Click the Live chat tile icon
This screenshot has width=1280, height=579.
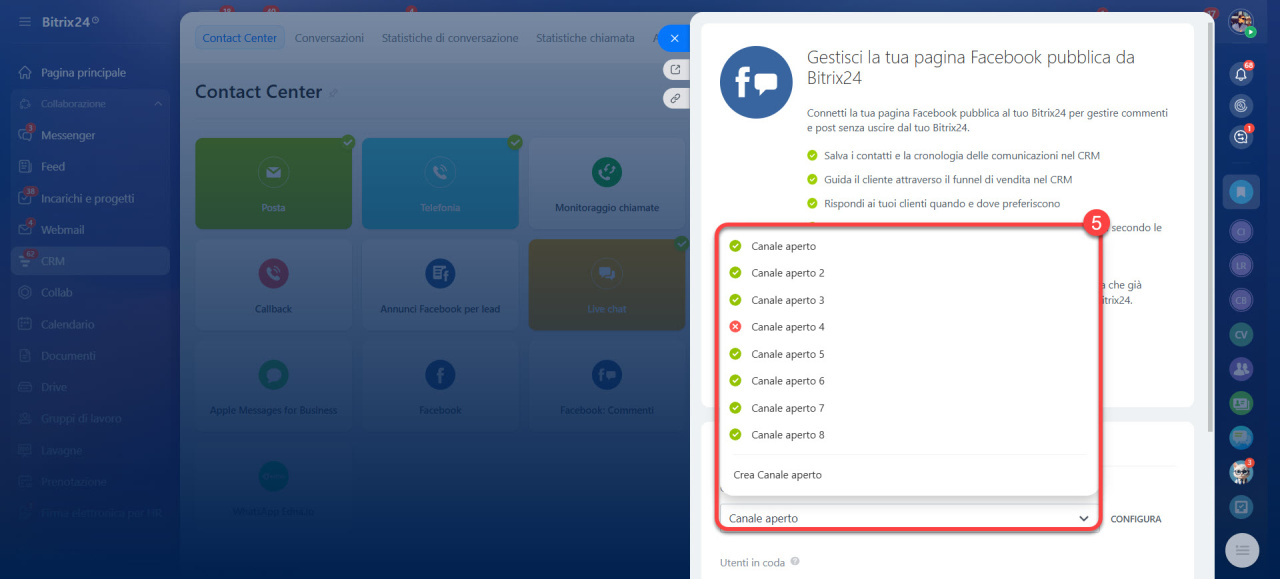click(x=606, y=273)
